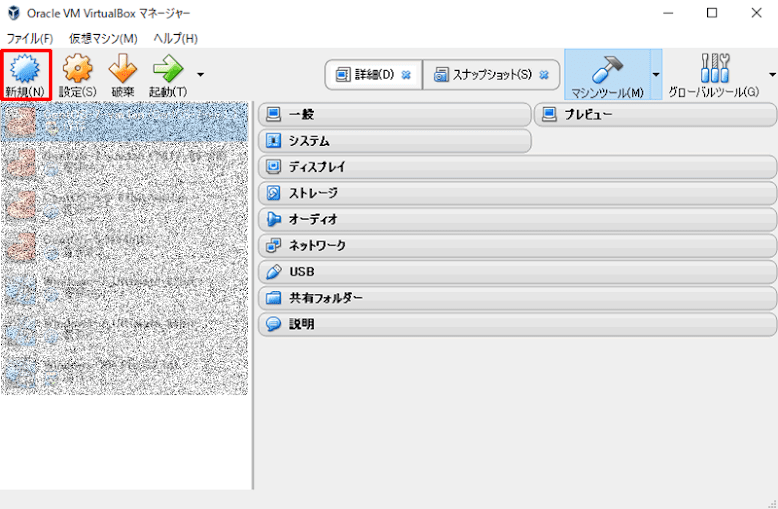Click the 説明 speech bubble icon
Screen dimensions: 778x509
click(x=273, y=324)
